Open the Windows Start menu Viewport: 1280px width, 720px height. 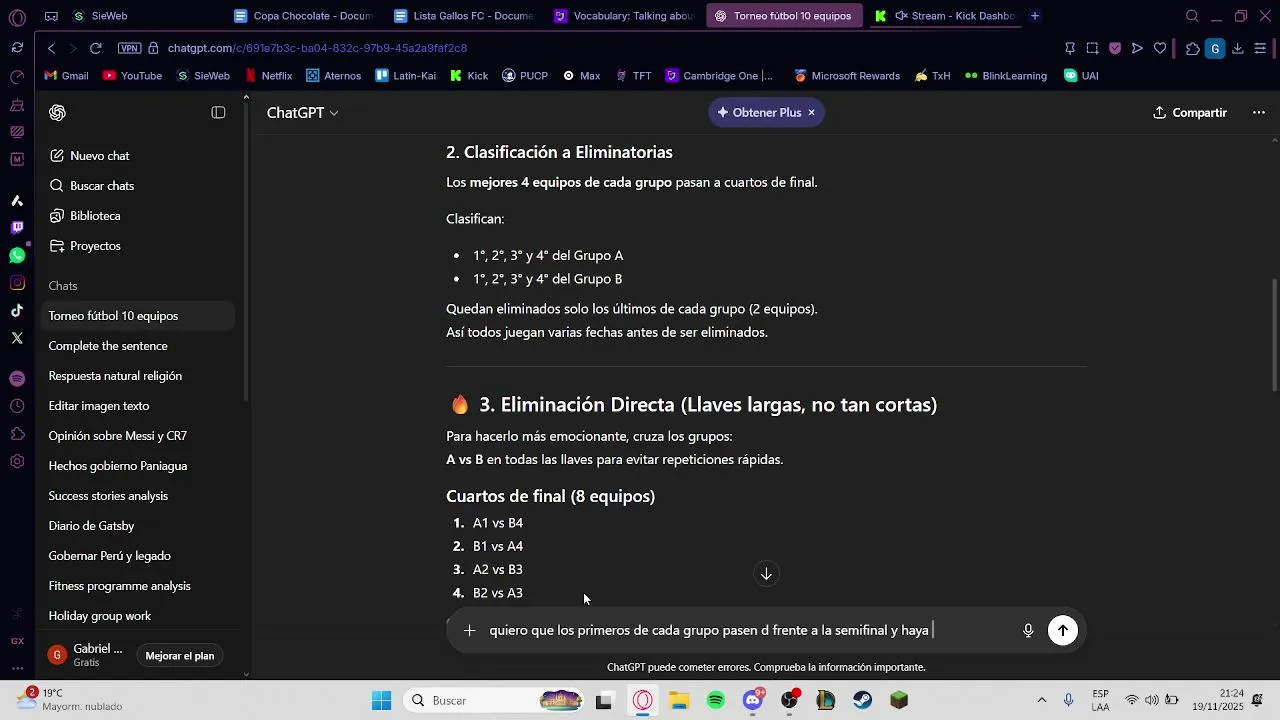click(381, 700)
